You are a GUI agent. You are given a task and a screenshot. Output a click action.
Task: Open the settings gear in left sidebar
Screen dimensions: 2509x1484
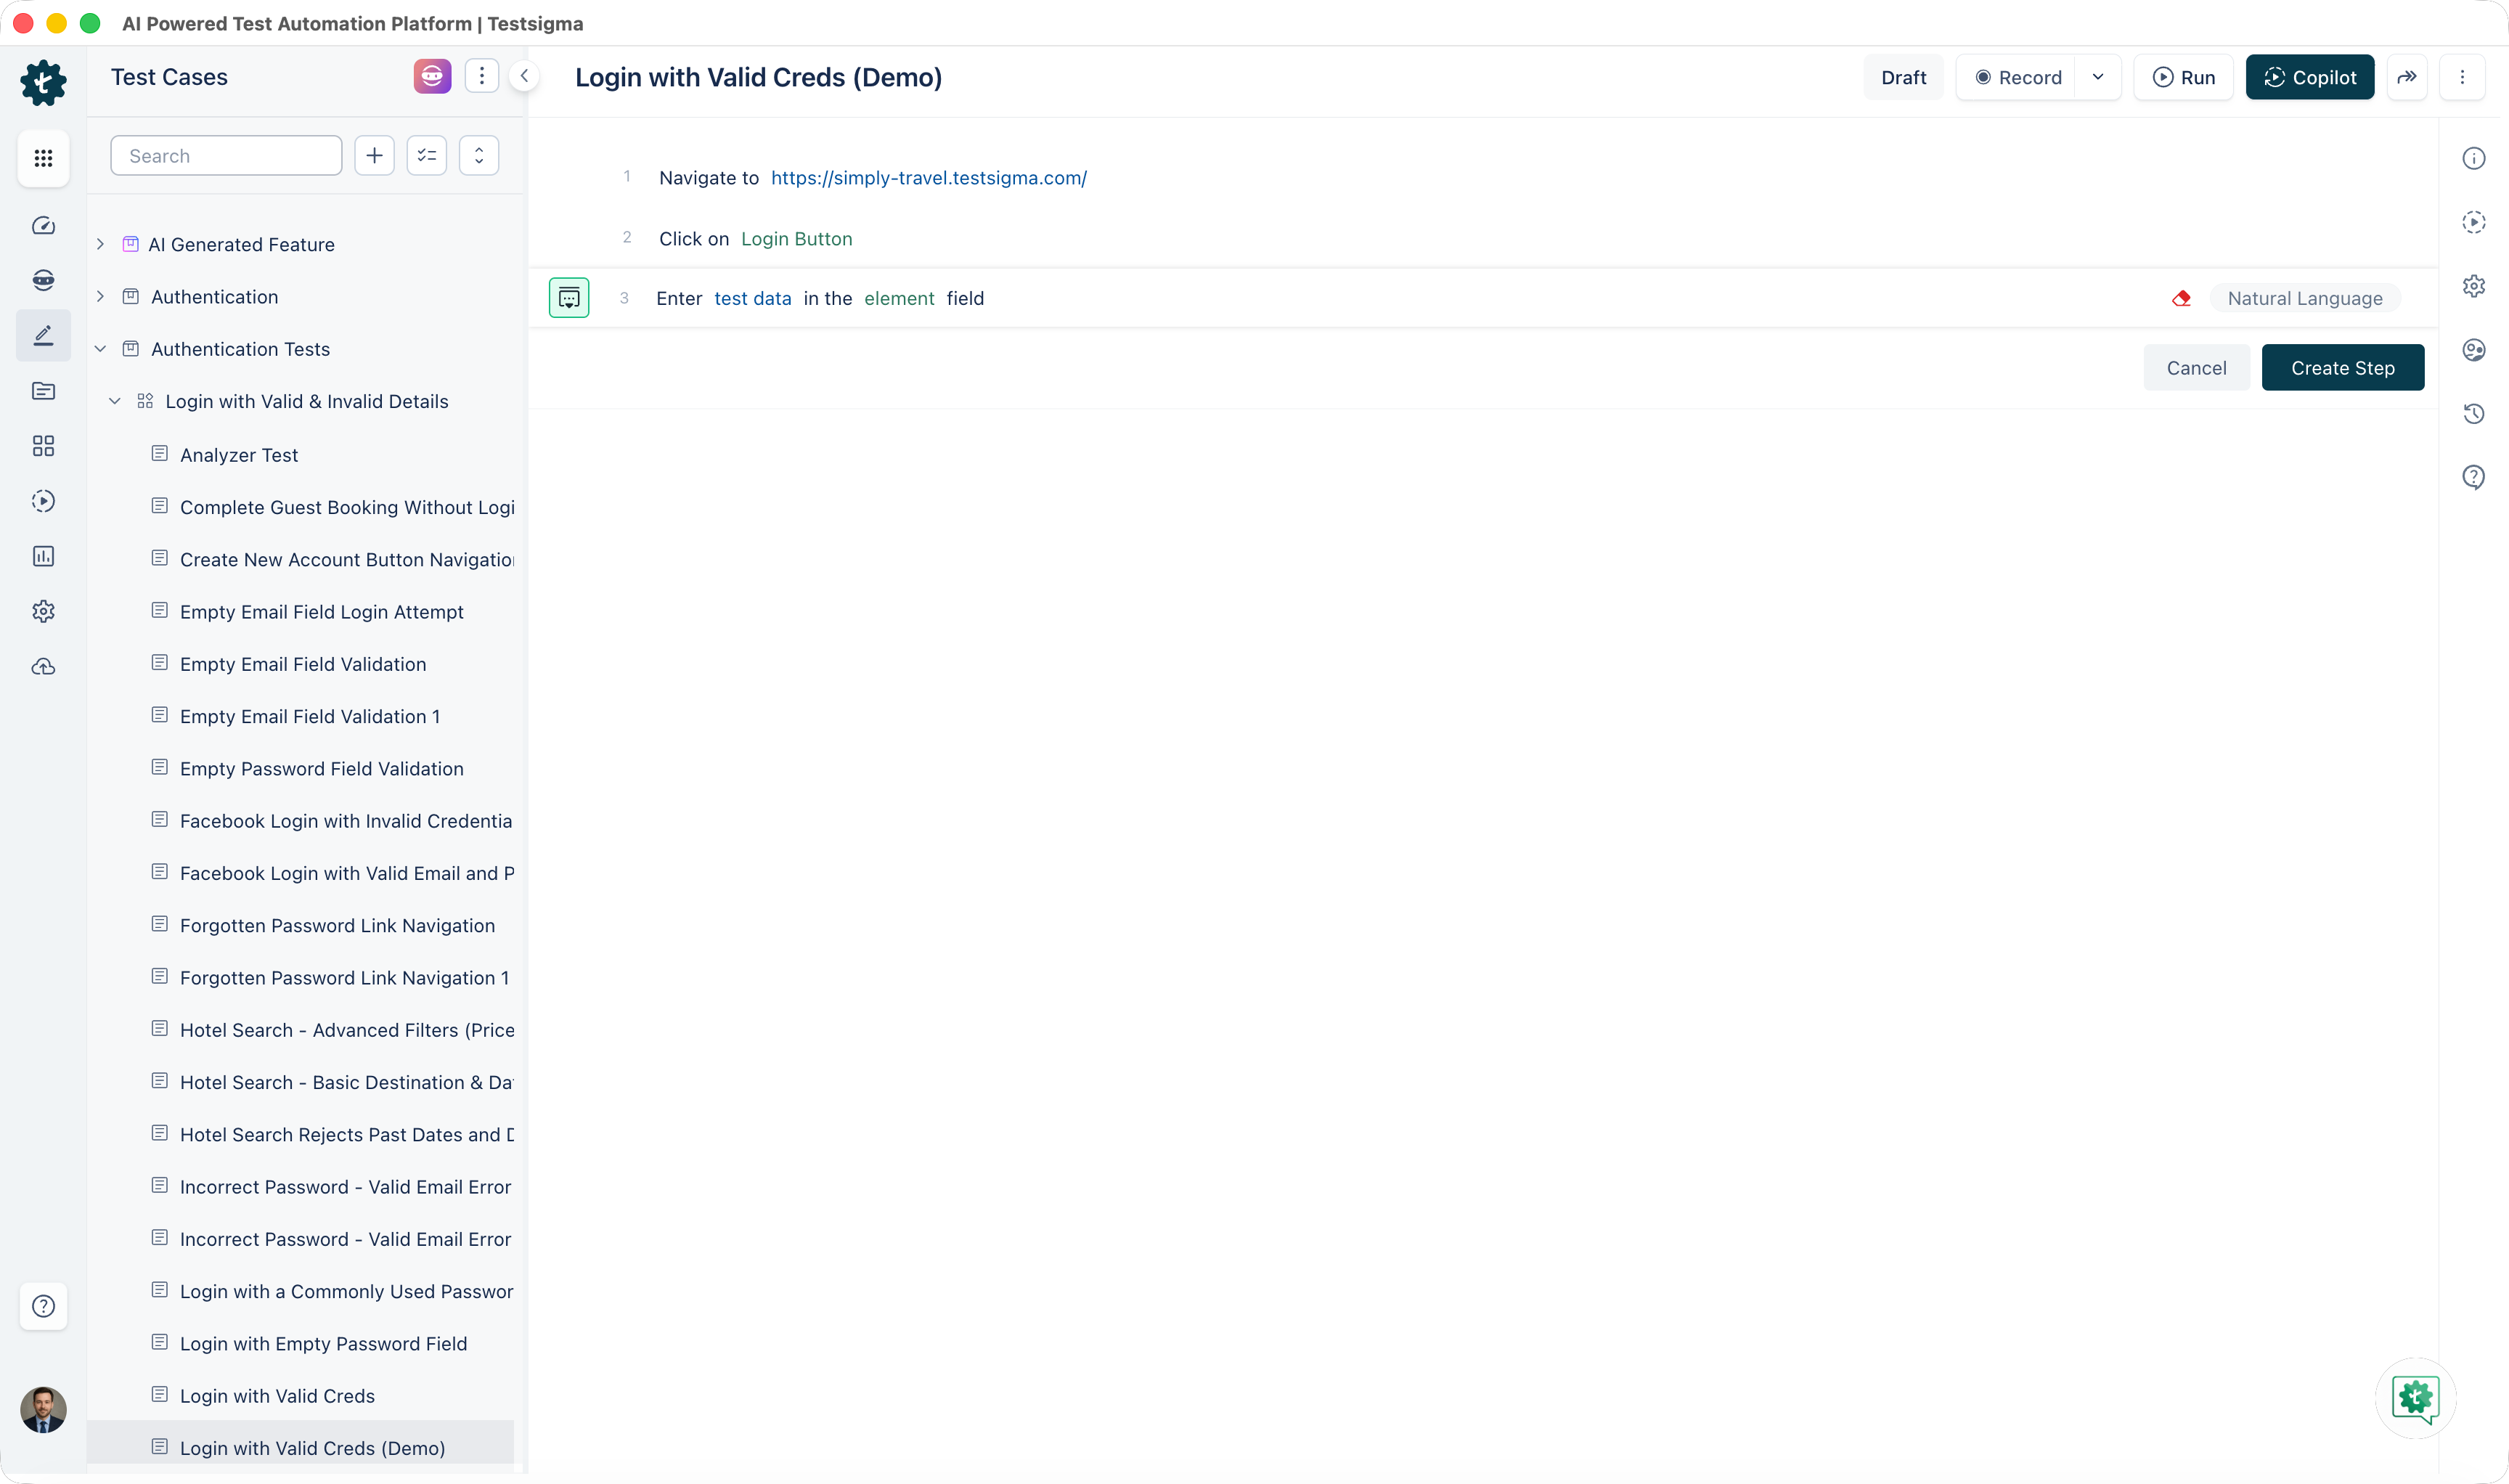(43, 611)
